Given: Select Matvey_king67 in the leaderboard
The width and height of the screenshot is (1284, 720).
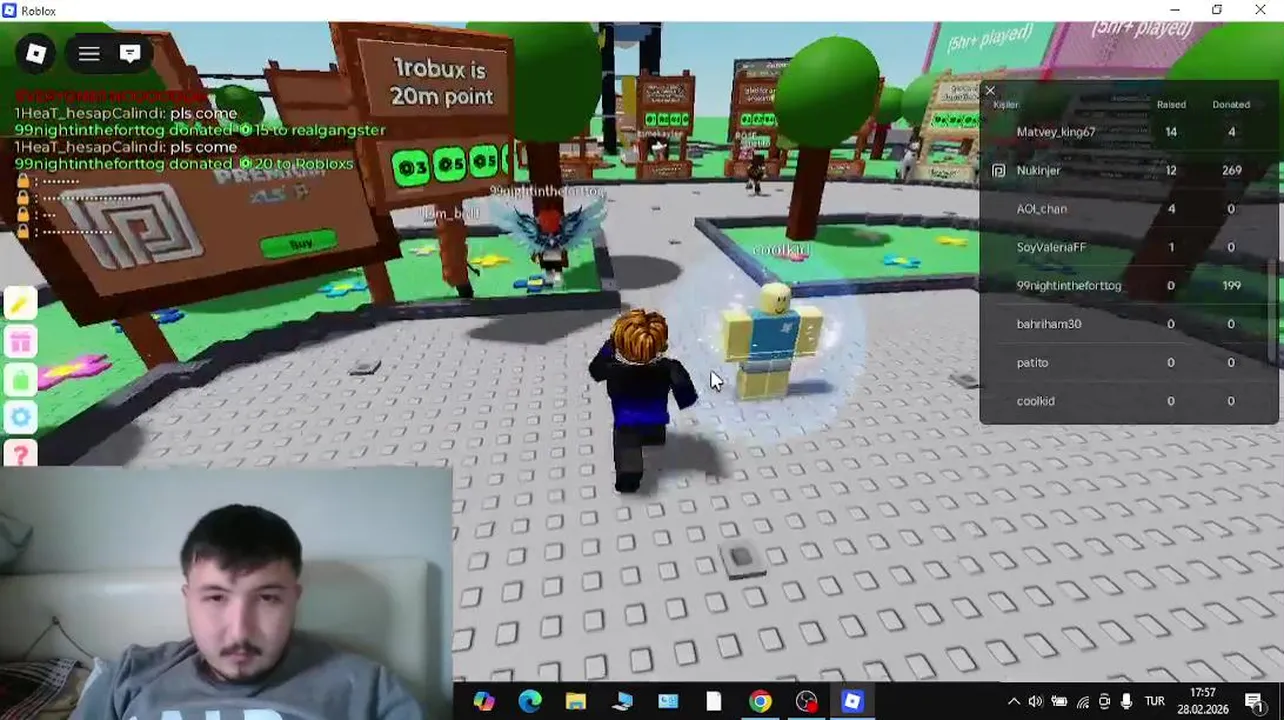Looking at the screenshot, I should pos(1056,132).
